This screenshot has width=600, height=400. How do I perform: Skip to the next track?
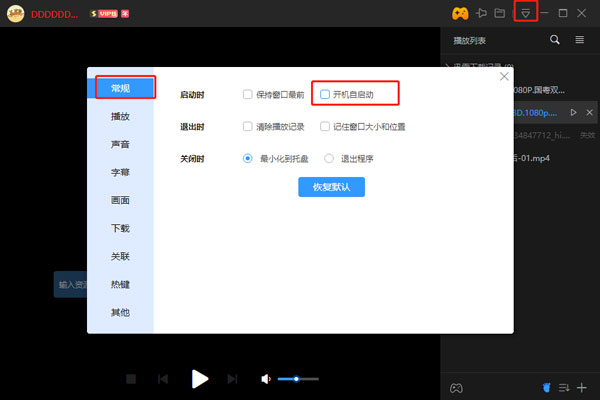[x=232, y=379]
